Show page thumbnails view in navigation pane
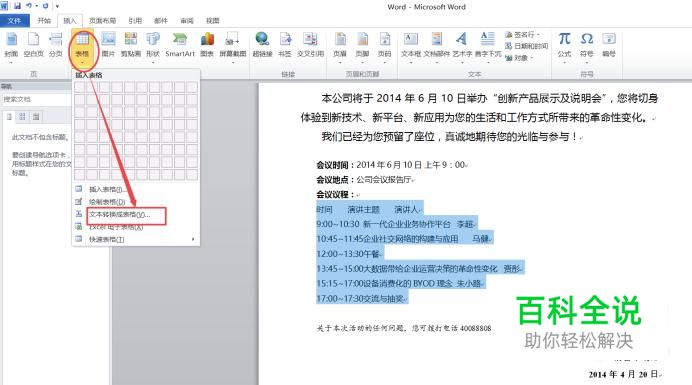692x385 pixels. pos(22,117)
